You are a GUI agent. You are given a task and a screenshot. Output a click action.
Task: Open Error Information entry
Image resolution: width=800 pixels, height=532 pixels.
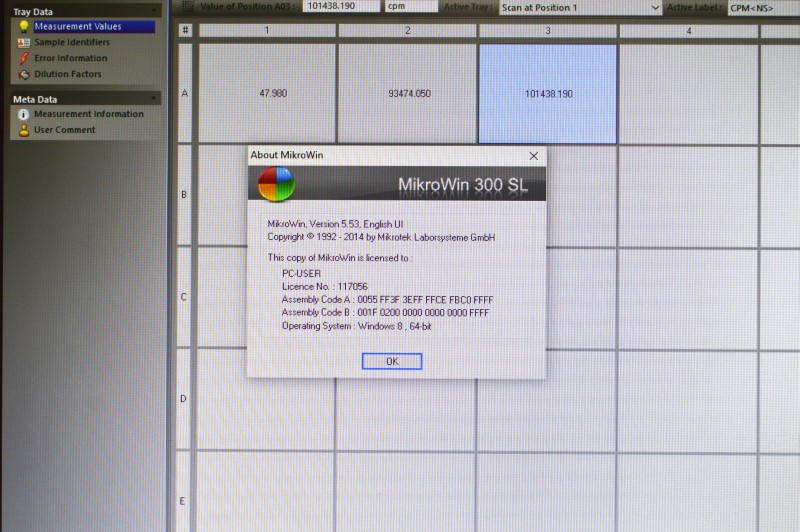click(71, 58)
